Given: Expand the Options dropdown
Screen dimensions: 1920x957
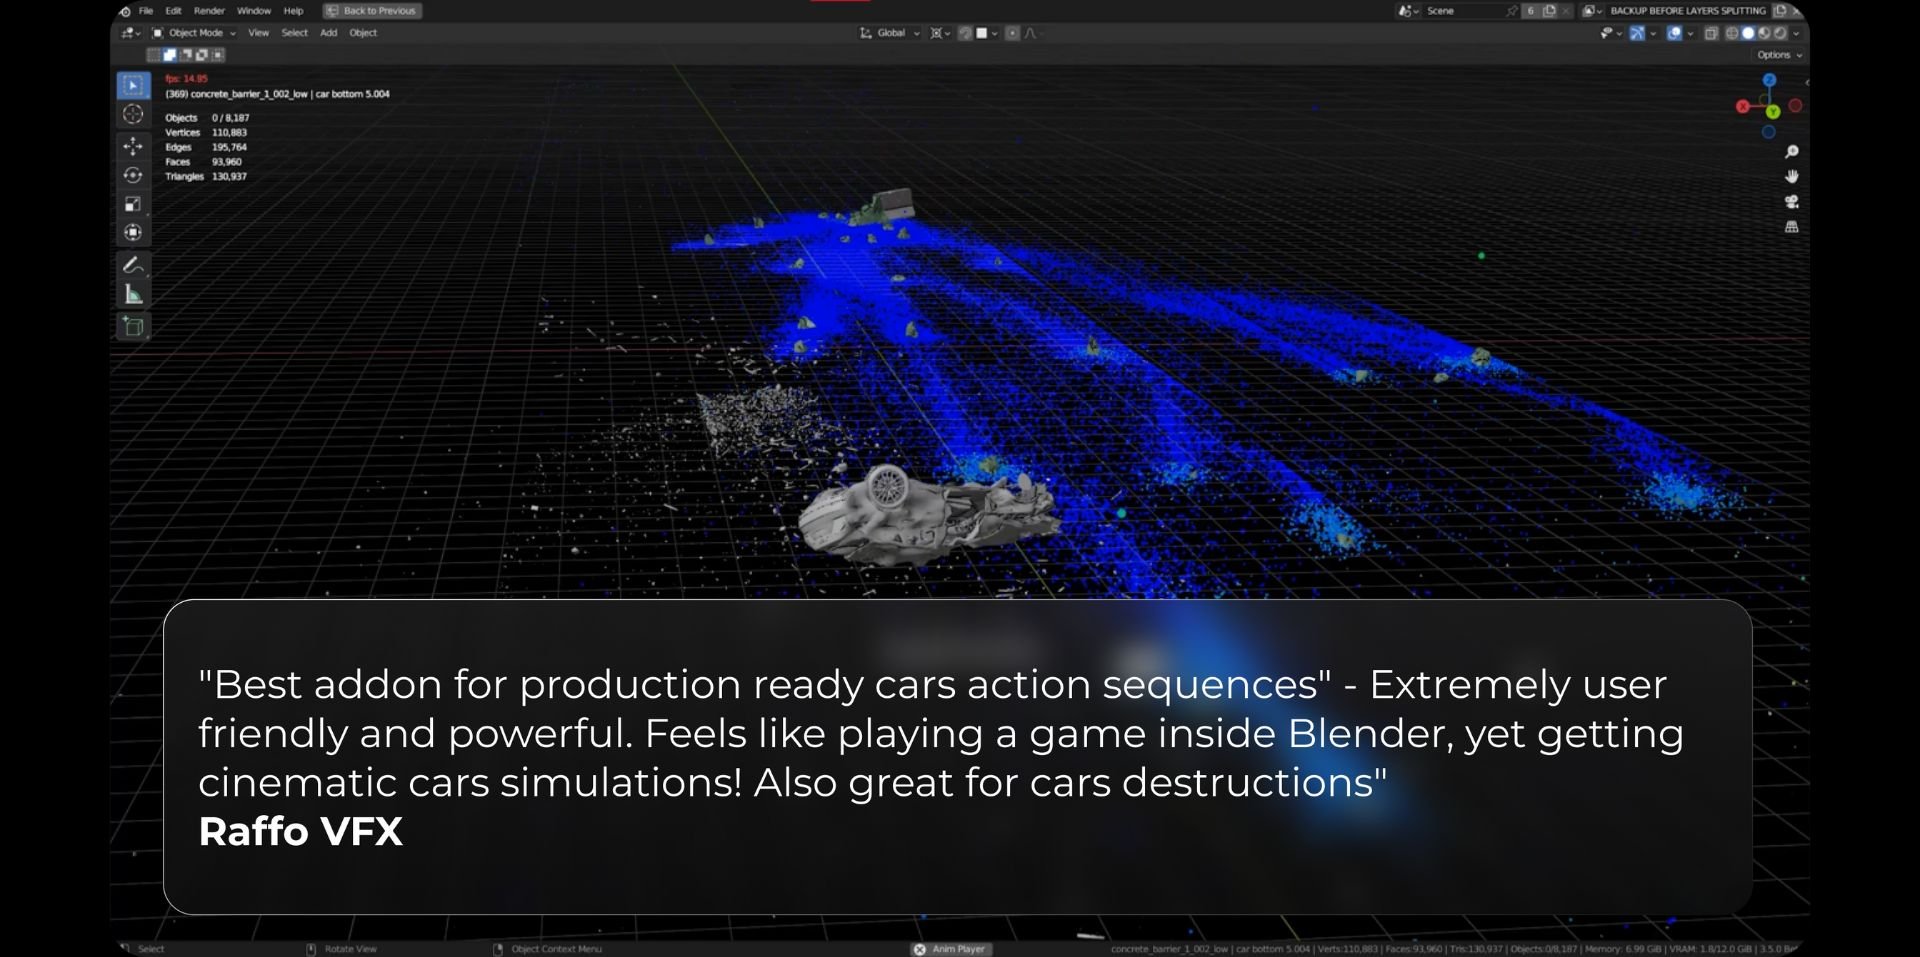Looking at the screenshot, I should pos(1779,55).
